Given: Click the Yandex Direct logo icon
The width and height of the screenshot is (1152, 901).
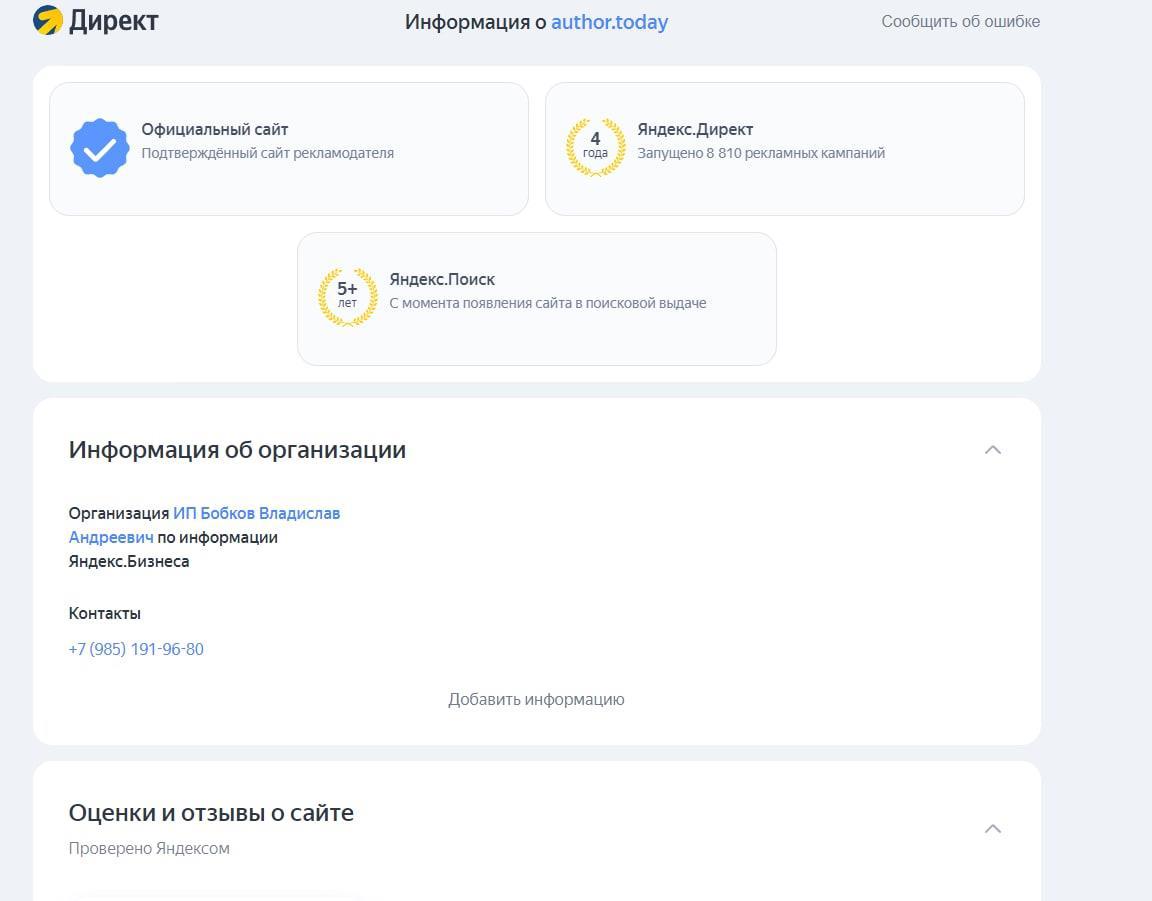Looking at the screenshot, I should pyautogui.click(x=48, y=21).
